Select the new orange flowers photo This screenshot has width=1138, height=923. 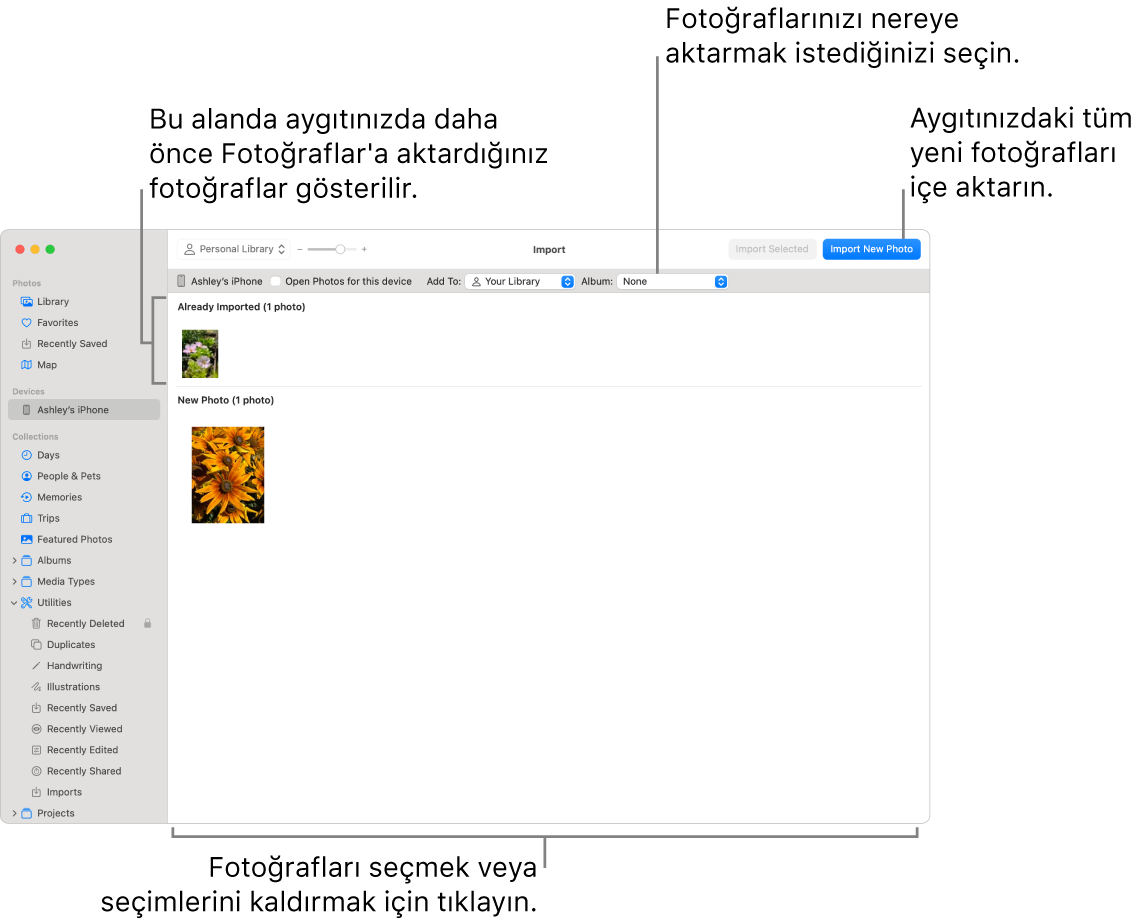(x=228, y=475)
